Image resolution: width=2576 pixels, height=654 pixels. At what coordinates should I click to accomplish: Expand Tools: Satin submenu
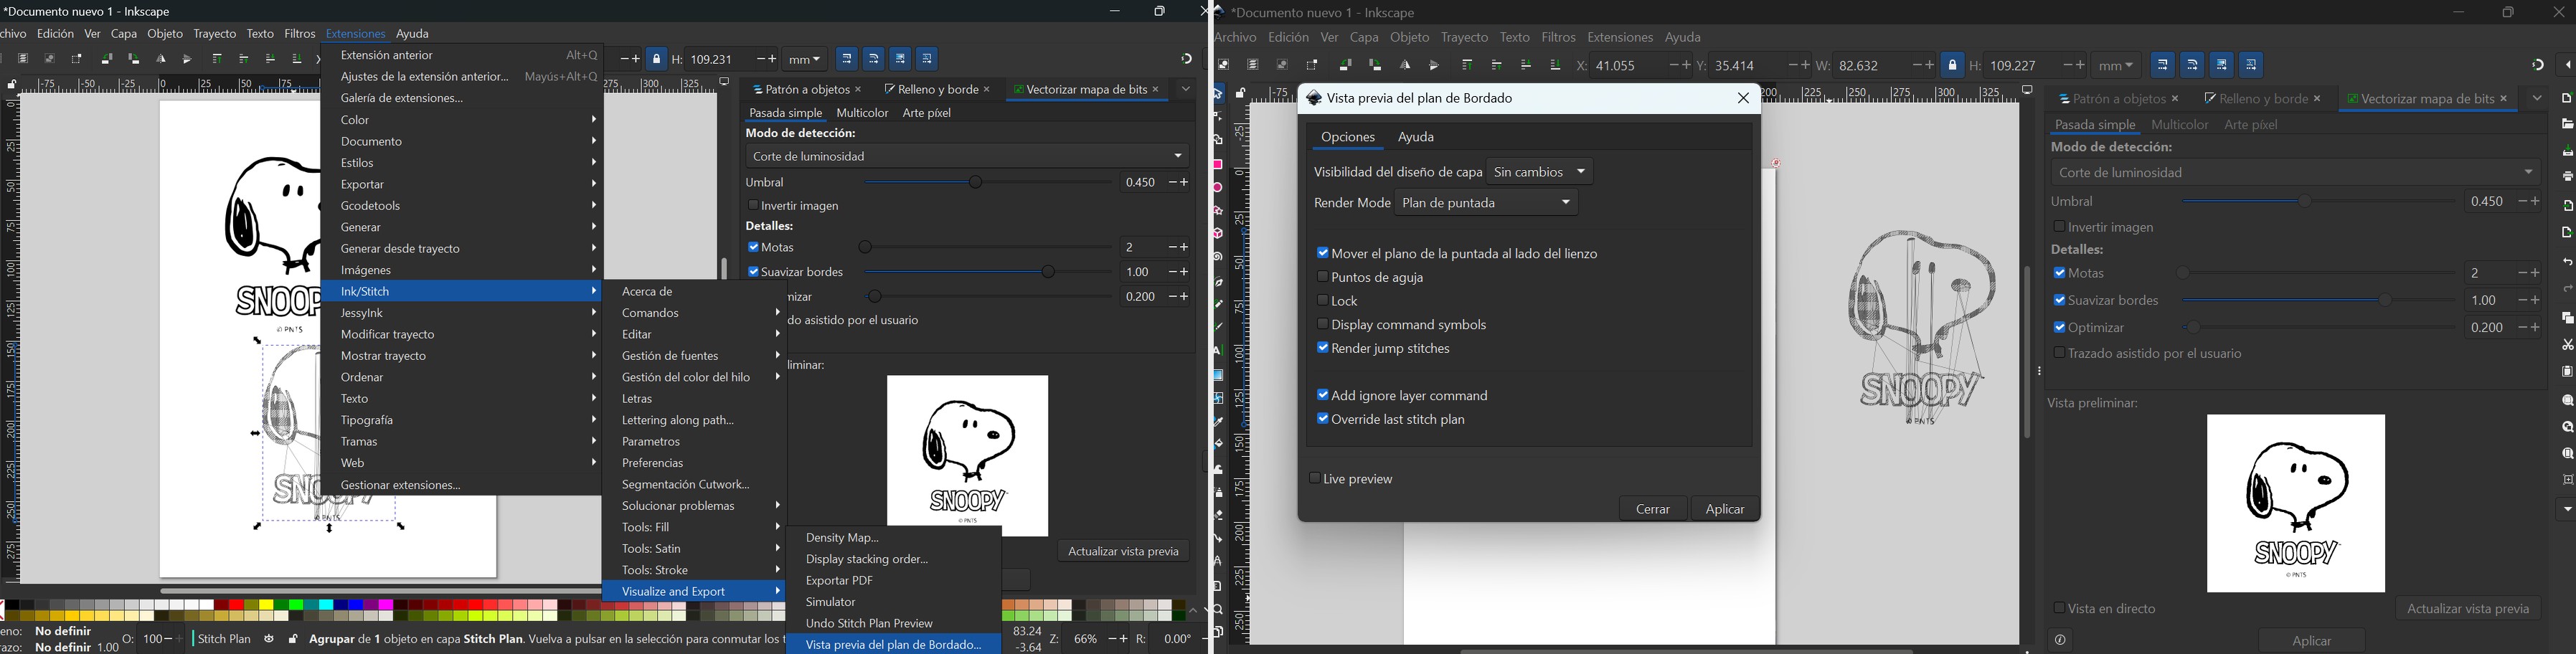694,549
